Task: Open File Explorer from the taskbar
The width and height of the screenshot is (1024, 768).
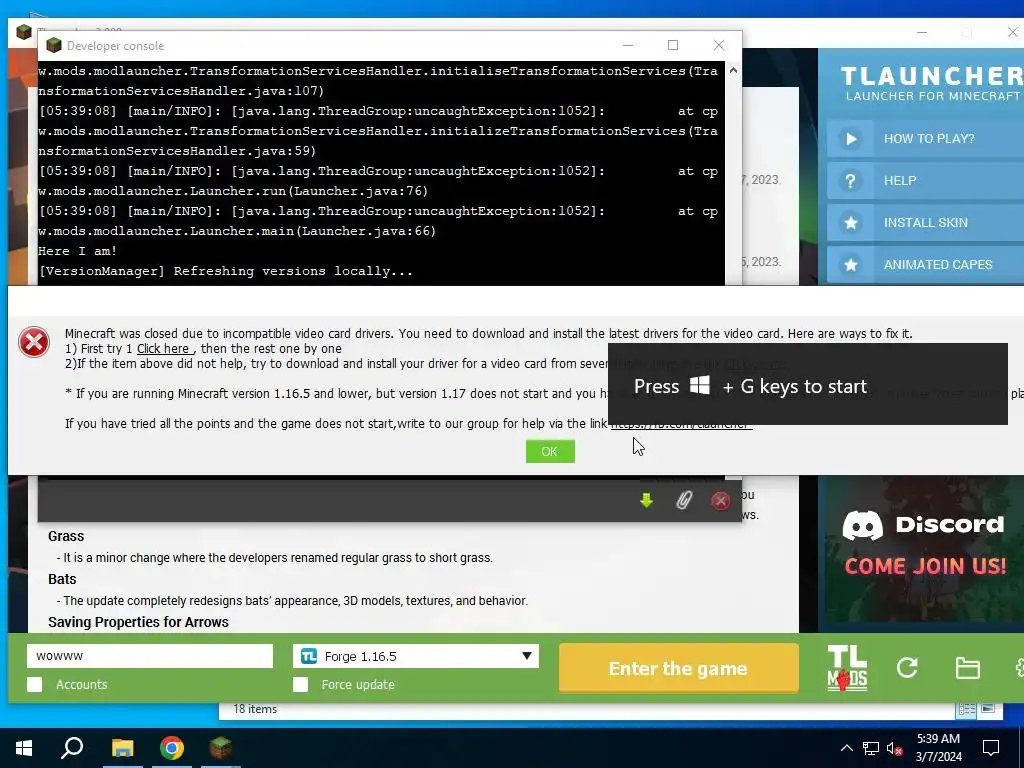Action: 122,748
